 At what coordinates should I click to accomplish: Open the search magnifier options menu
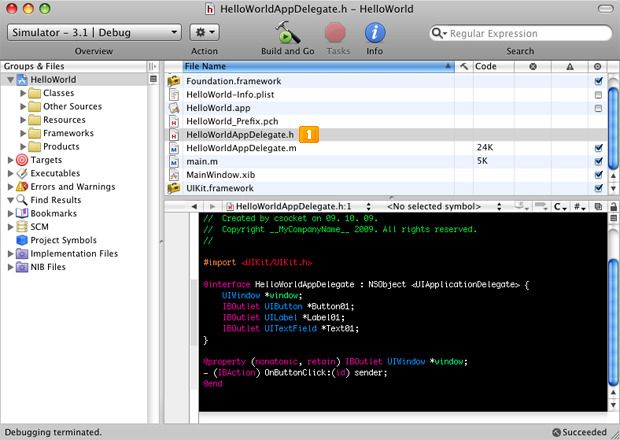point(439,33)
